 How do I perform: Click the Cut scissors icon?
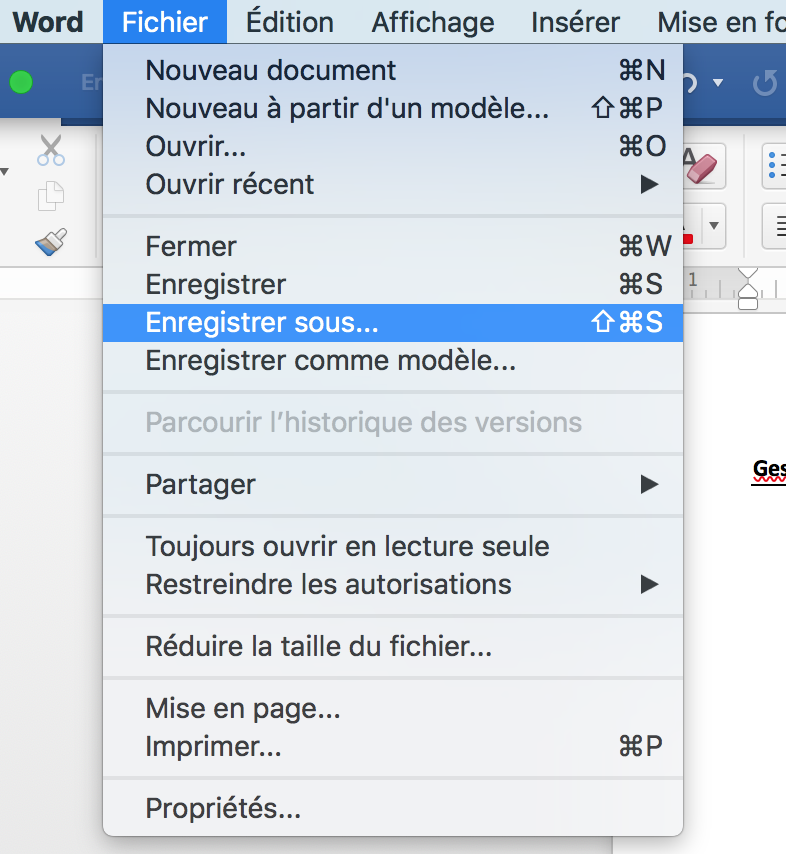pos(51,150)
